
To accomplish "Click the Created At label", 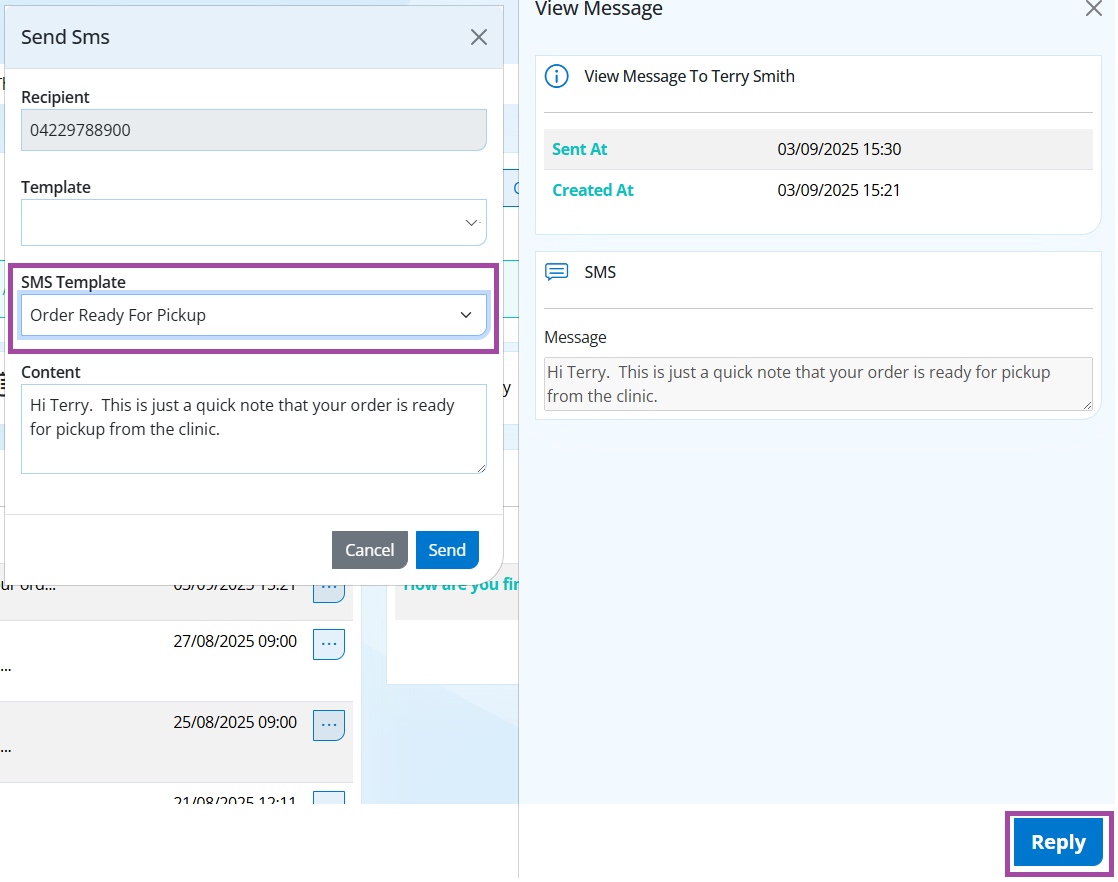I will [x=593, y=190].
